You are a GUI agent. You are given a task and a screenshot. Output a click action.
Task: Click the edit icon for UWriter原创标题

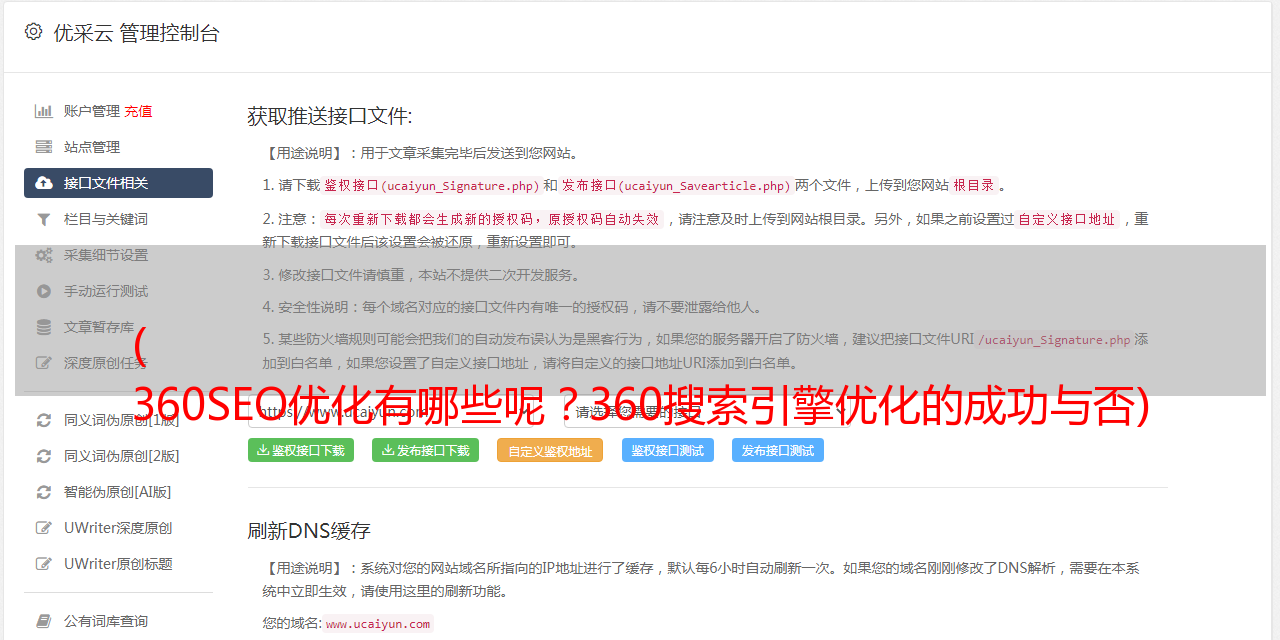click(44, 564)
